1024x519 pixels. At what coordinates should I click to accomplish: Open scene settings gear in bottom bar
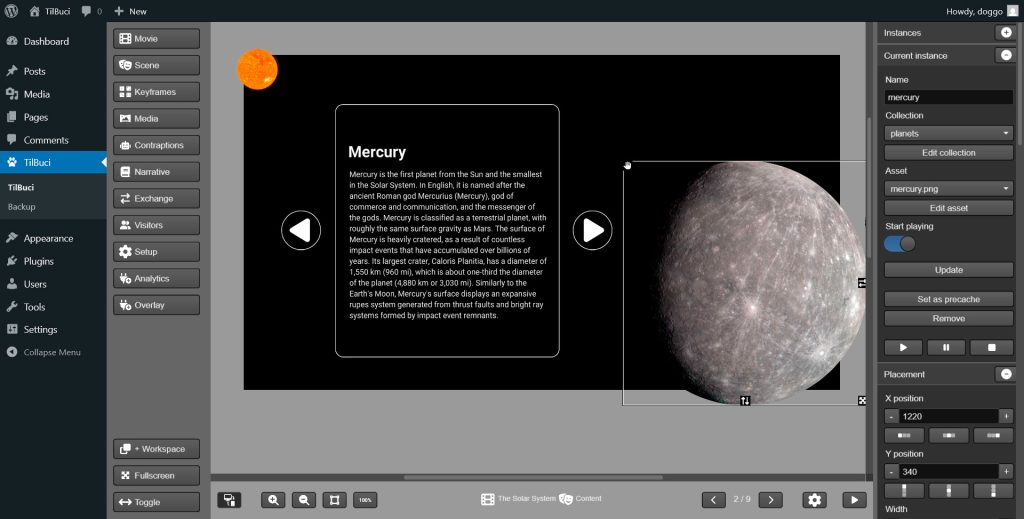click(814, 500)
